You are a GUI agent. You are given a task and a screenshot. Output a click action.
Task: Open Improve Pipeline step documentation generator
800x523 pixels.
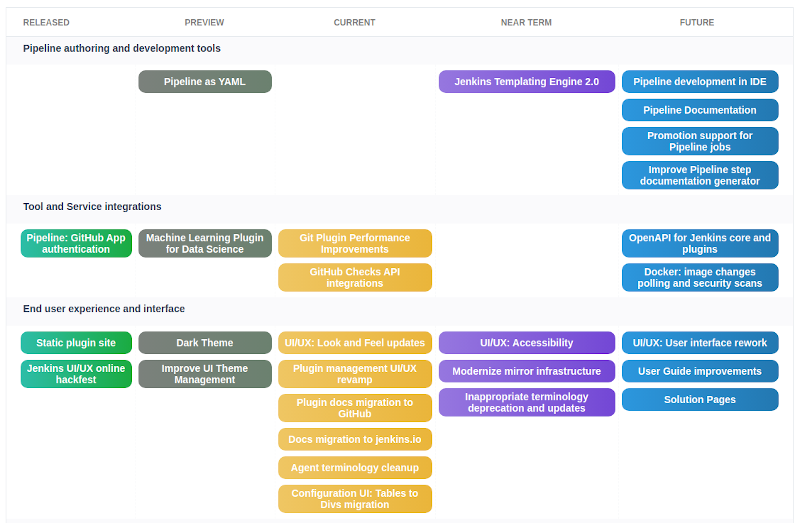[699, 176]
